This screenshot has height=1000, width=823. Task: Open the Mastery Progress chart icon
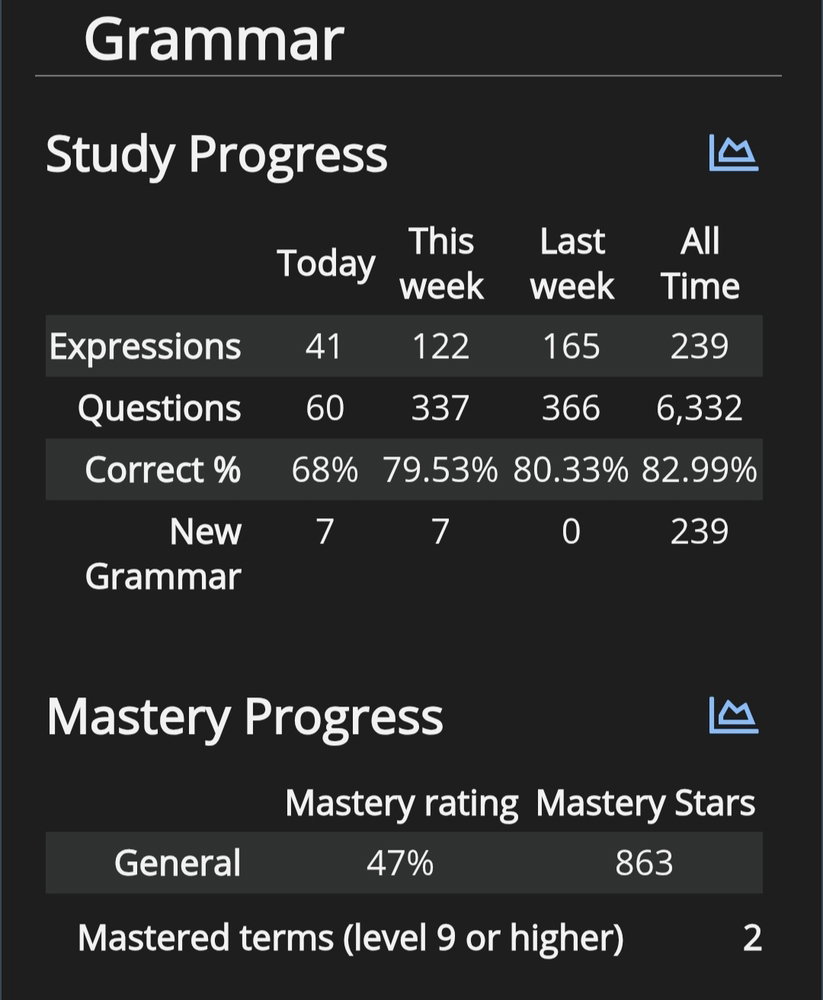(734, 716)
